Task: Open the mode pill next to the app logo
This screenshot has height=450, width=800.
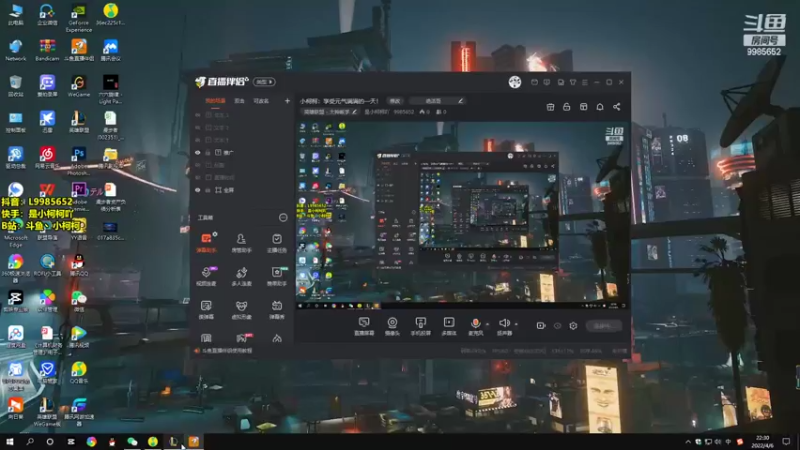Action: (264, 82)
